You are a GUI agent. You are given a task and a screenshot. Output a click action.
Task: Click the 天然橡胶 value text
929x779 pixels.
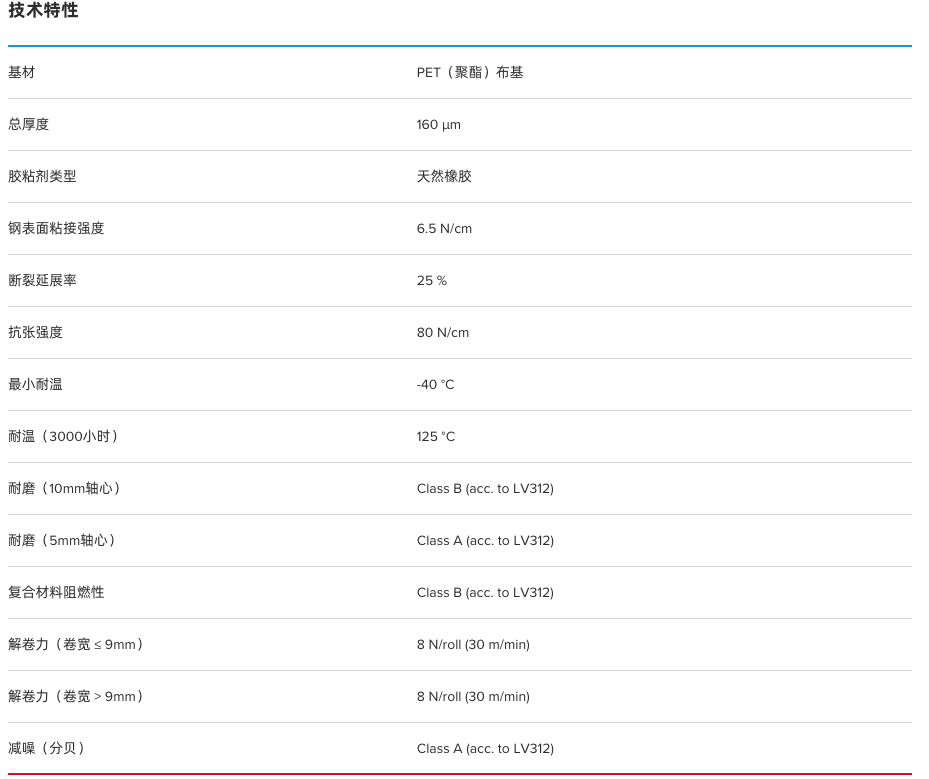point(444,177)
